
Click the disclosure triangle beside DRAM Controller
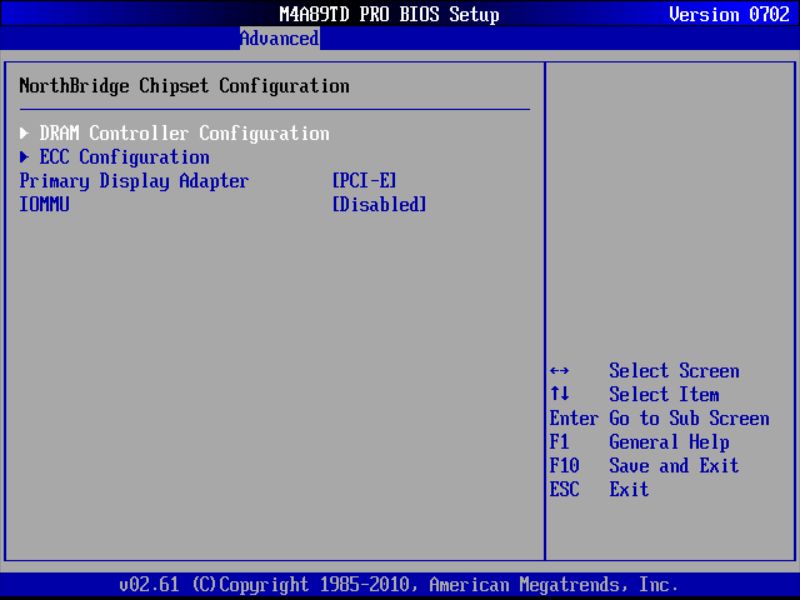[x=24, y=132]
